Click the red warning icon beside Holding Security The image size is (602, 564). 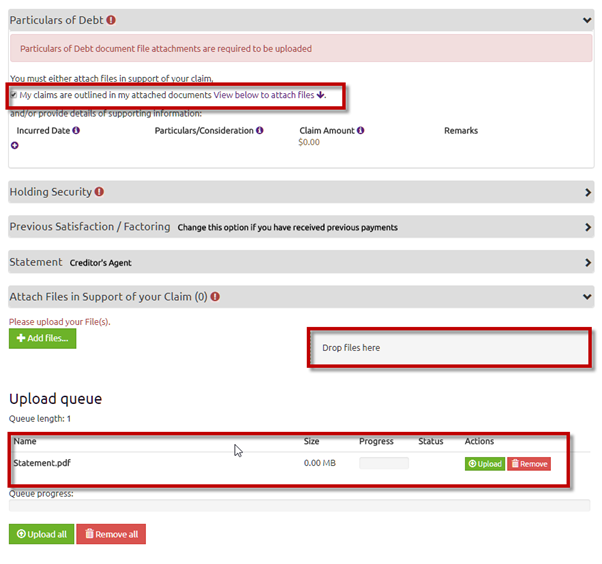100,192
